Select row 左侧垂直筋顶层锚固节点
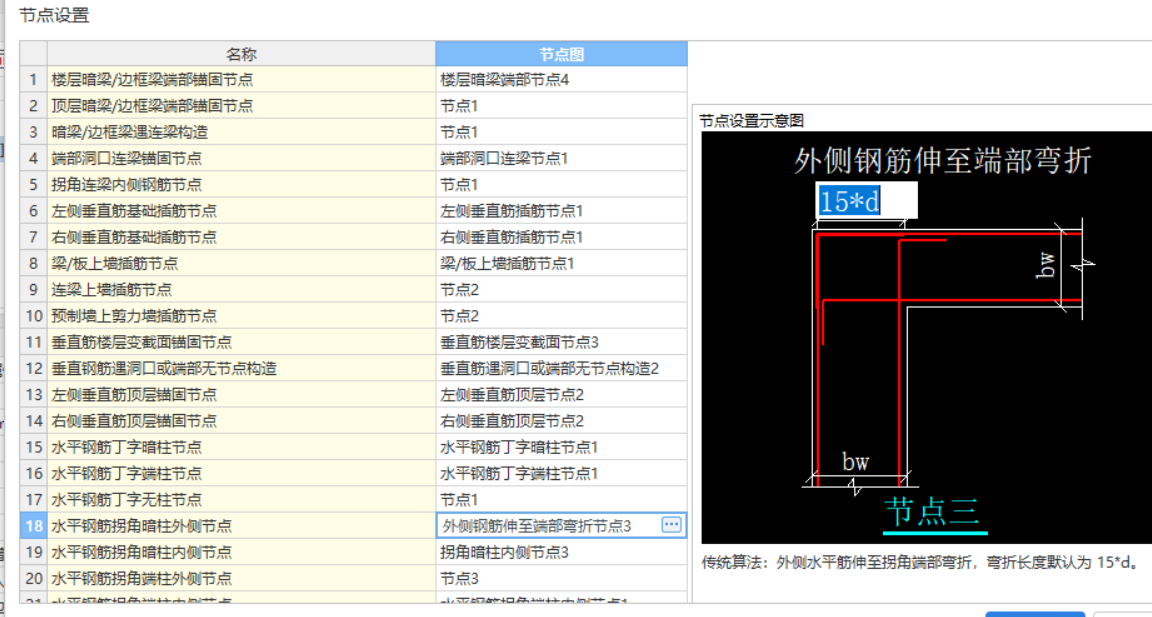 tap(242, 394)
